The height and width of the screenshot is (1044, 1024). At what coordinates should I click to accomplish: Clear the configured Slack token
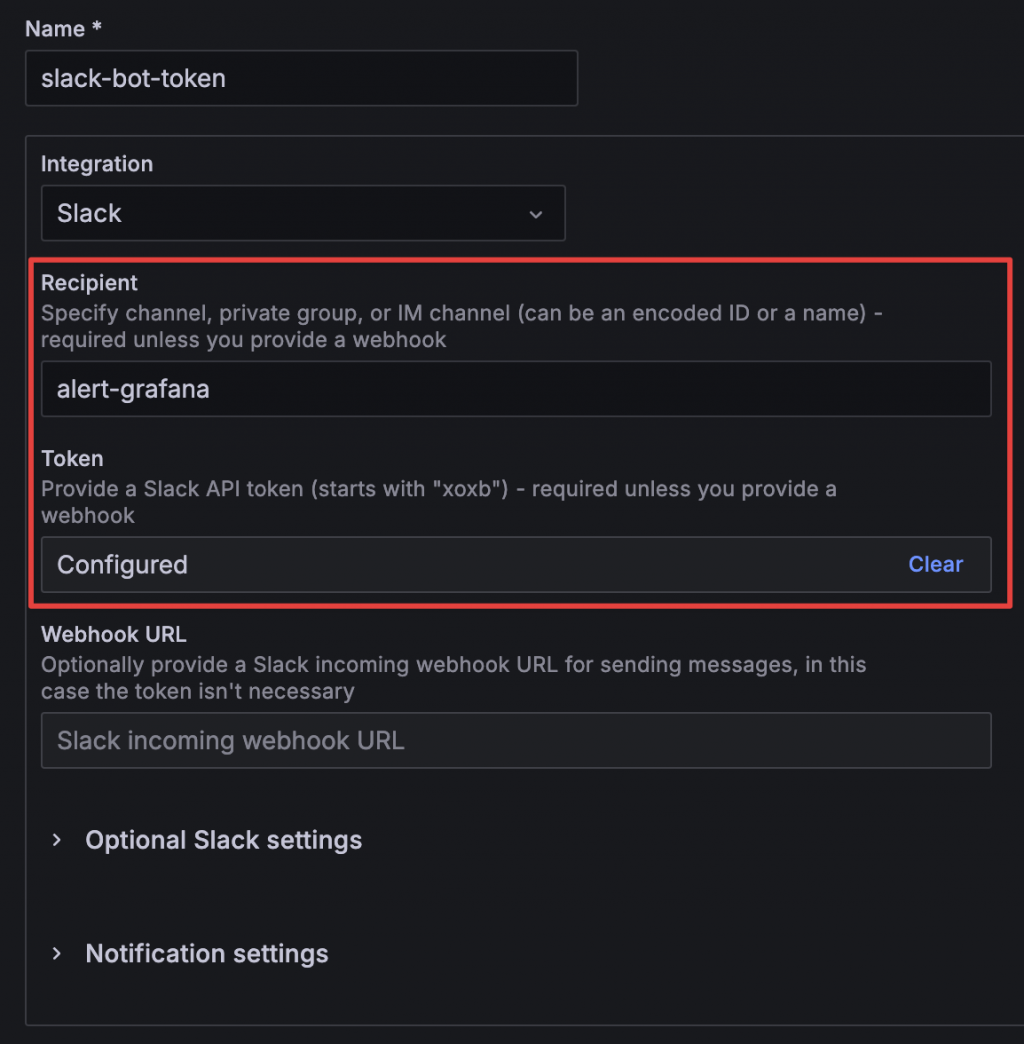point(935,564)
